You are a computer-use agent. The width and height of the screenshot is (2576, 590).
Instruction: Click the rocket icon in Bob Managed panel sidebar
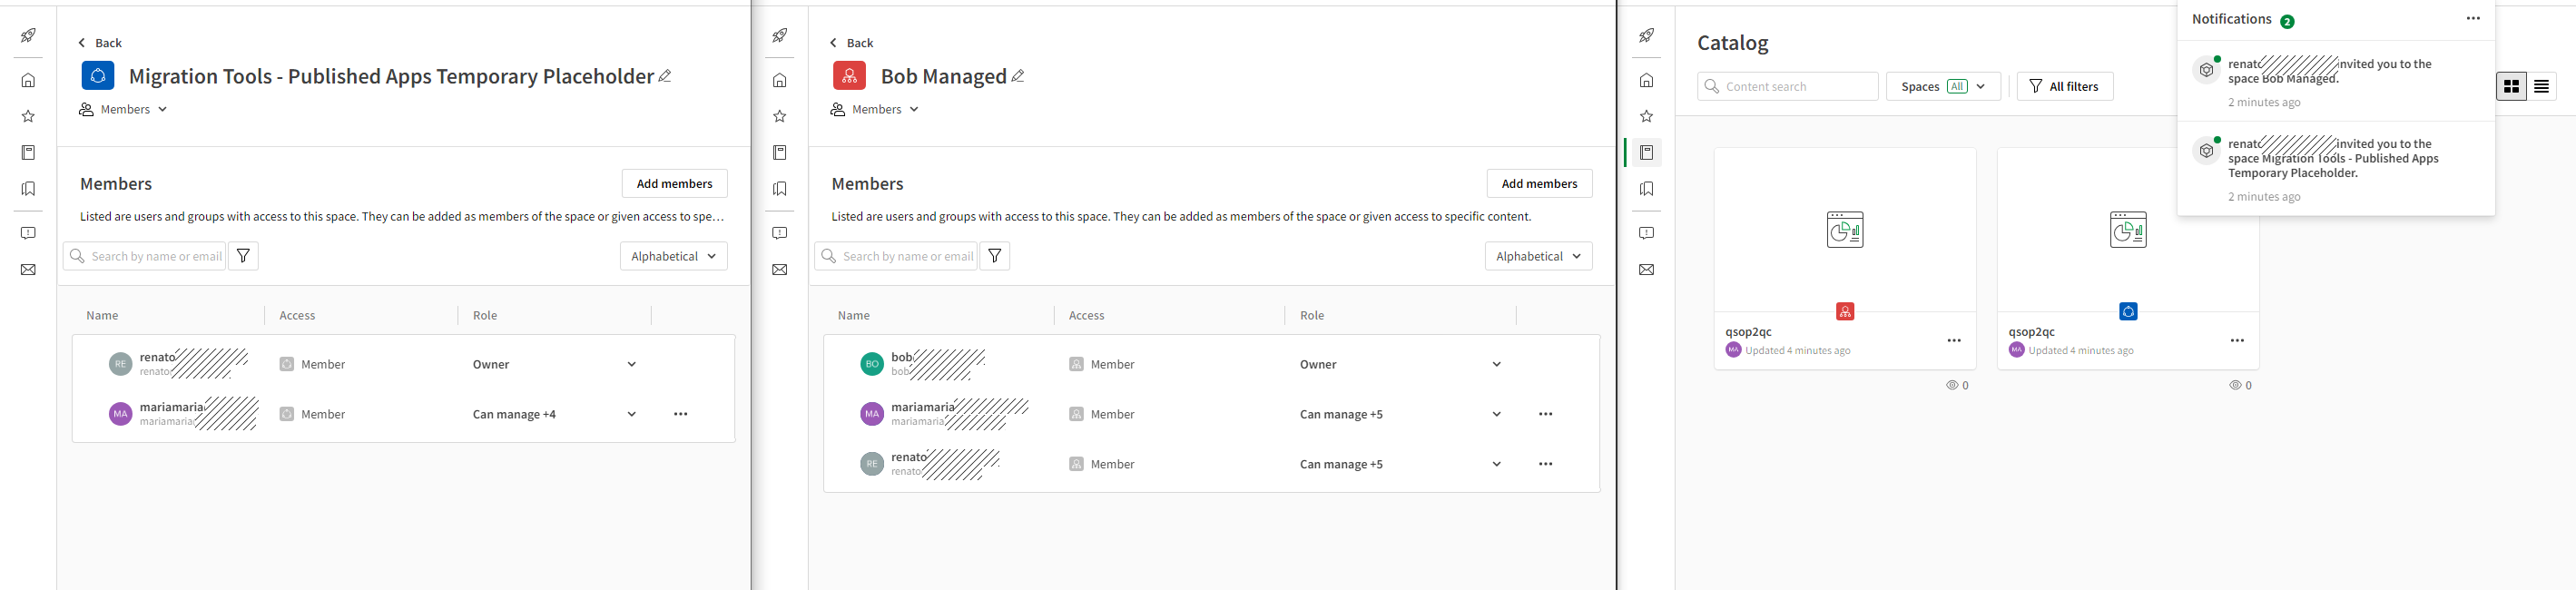780,36
